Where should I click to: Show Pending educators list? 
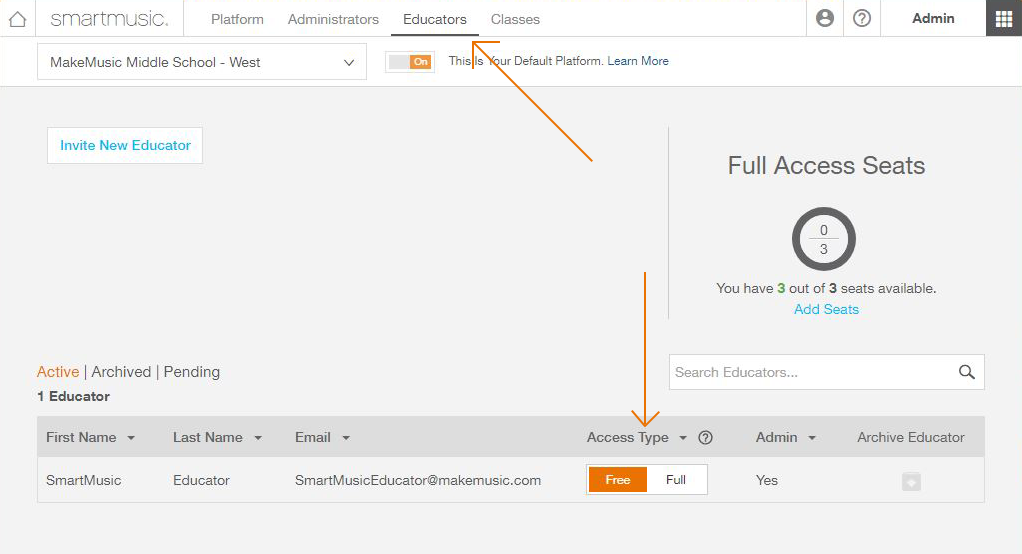(192, 372)
